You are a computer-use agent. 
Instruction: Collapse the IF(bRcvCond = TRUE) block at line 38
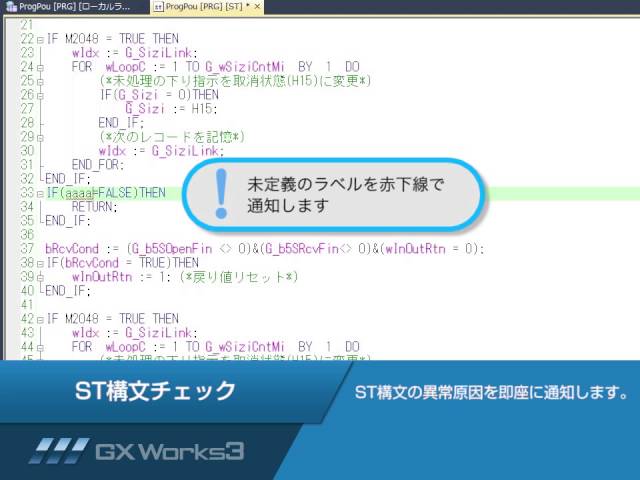tap(40, 264)
